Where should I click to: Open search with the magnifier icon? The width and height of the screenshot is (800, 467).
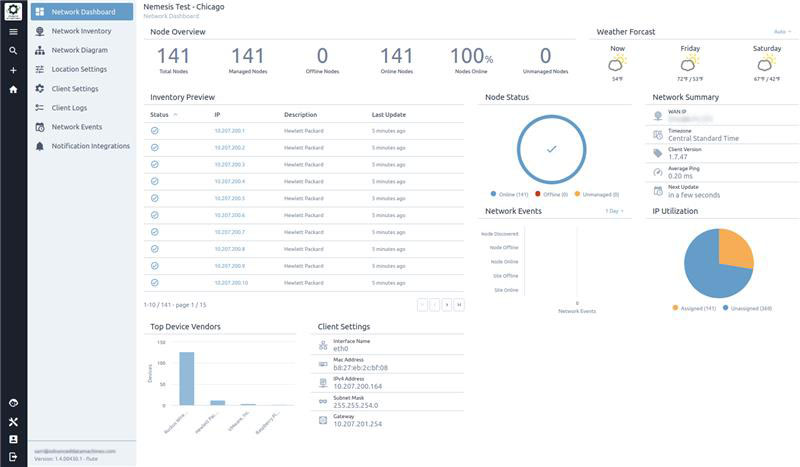pos(13,51)
